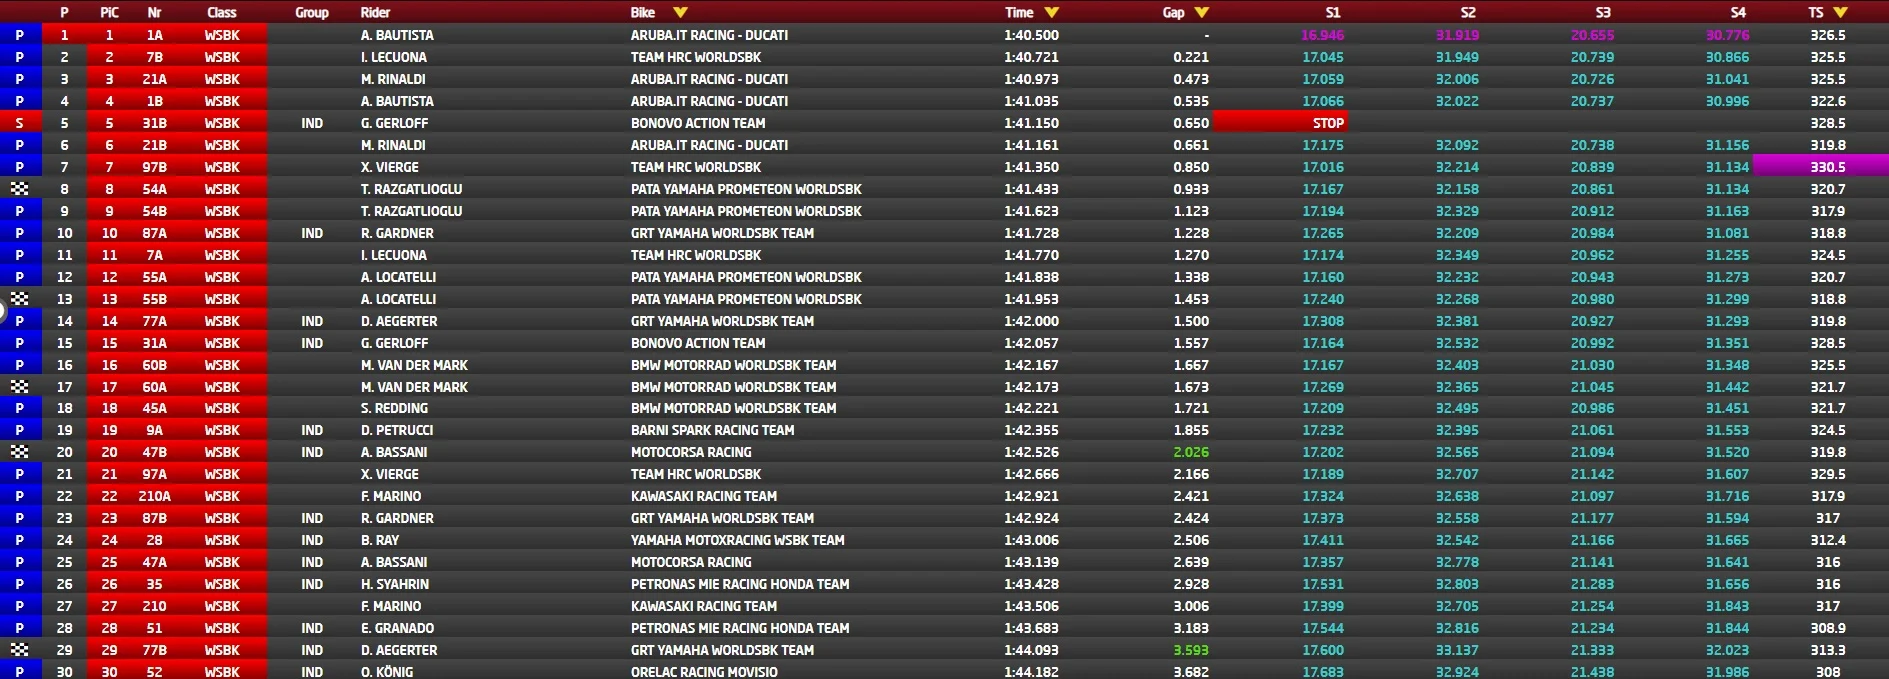Click the PIC column header
Image resolution: width=1889 pixels, height=679 pixels.
click(x=109, y=13)
